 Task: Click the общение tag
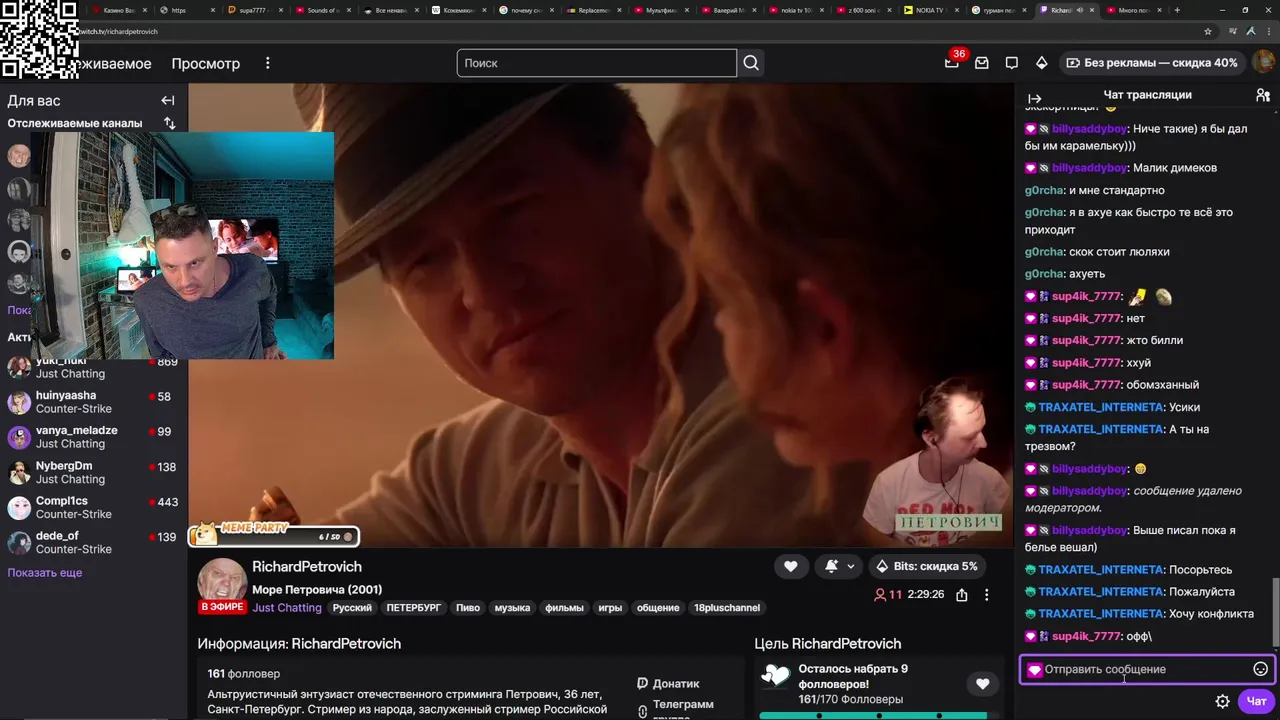[658, 607]
